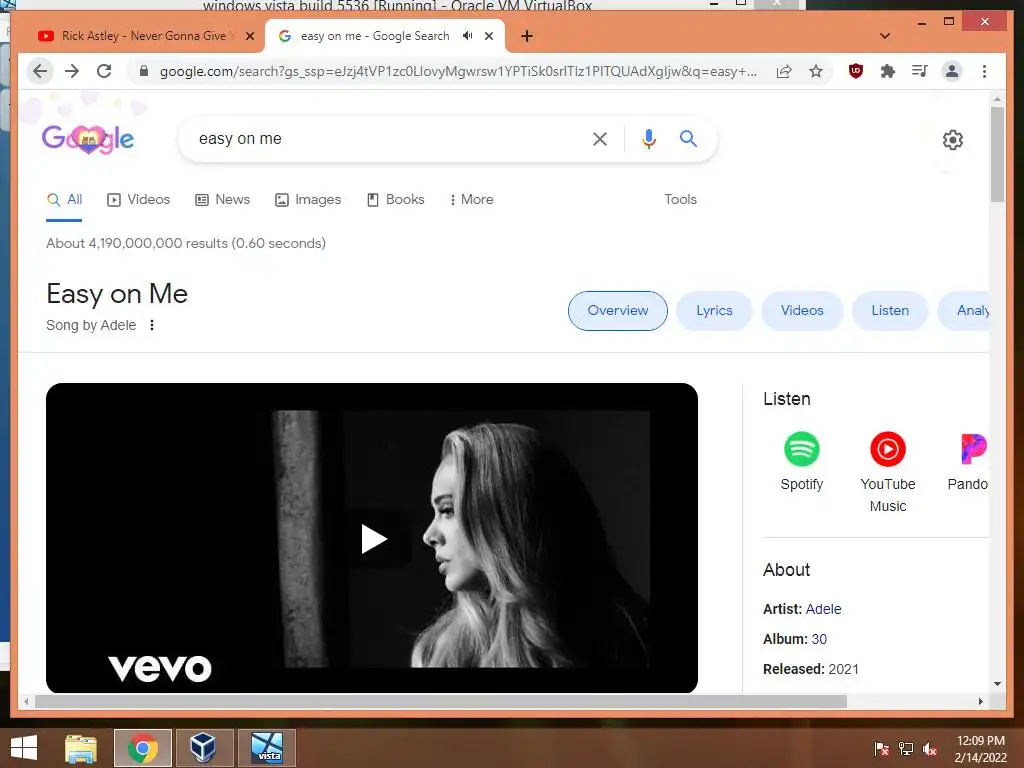Open File Explorer from taskbar
The image size is (1024, 768).
[81, 748]
